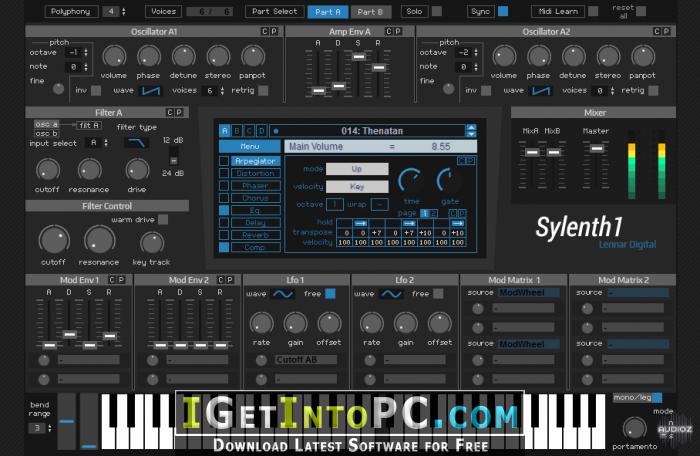The height and width of the screenshot is (456, 700).
Task: Flip the 12 dB / 24 dB filter switch
Action: [174, 157]
